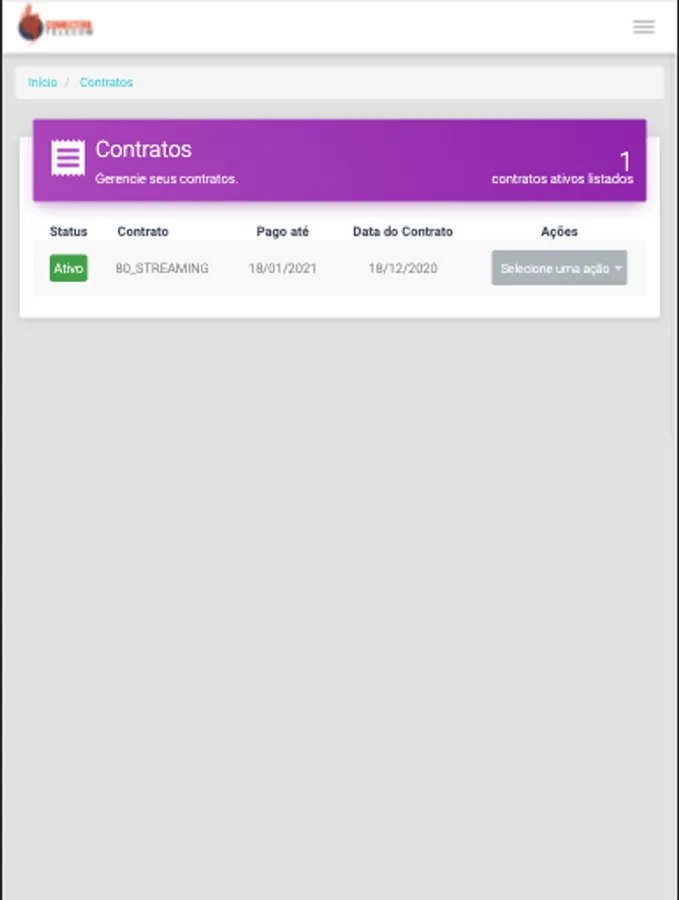This screenshot has width=679, height=900.
Task: Click the Conectiva Telecom logo
Action: (55, 25)
